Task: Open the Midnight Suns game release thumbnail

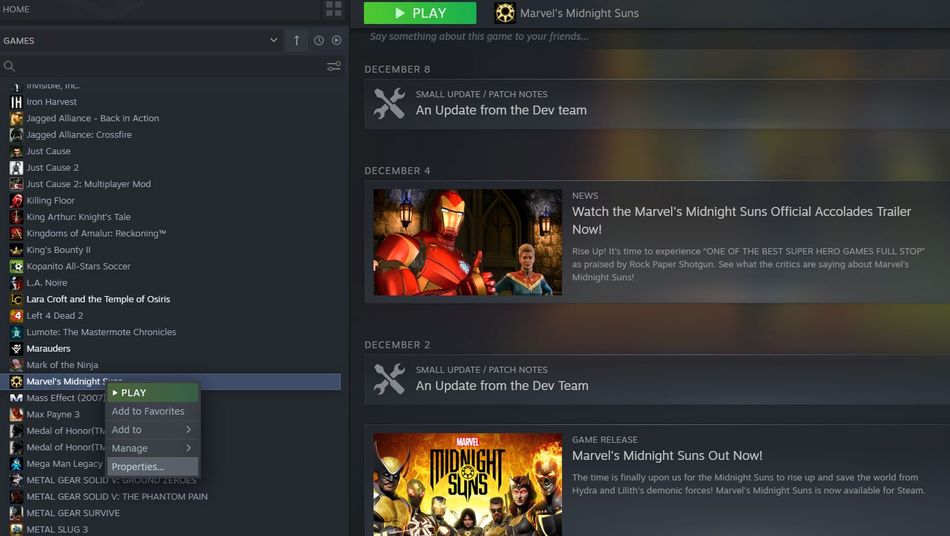Action: [x=467, y=484]
